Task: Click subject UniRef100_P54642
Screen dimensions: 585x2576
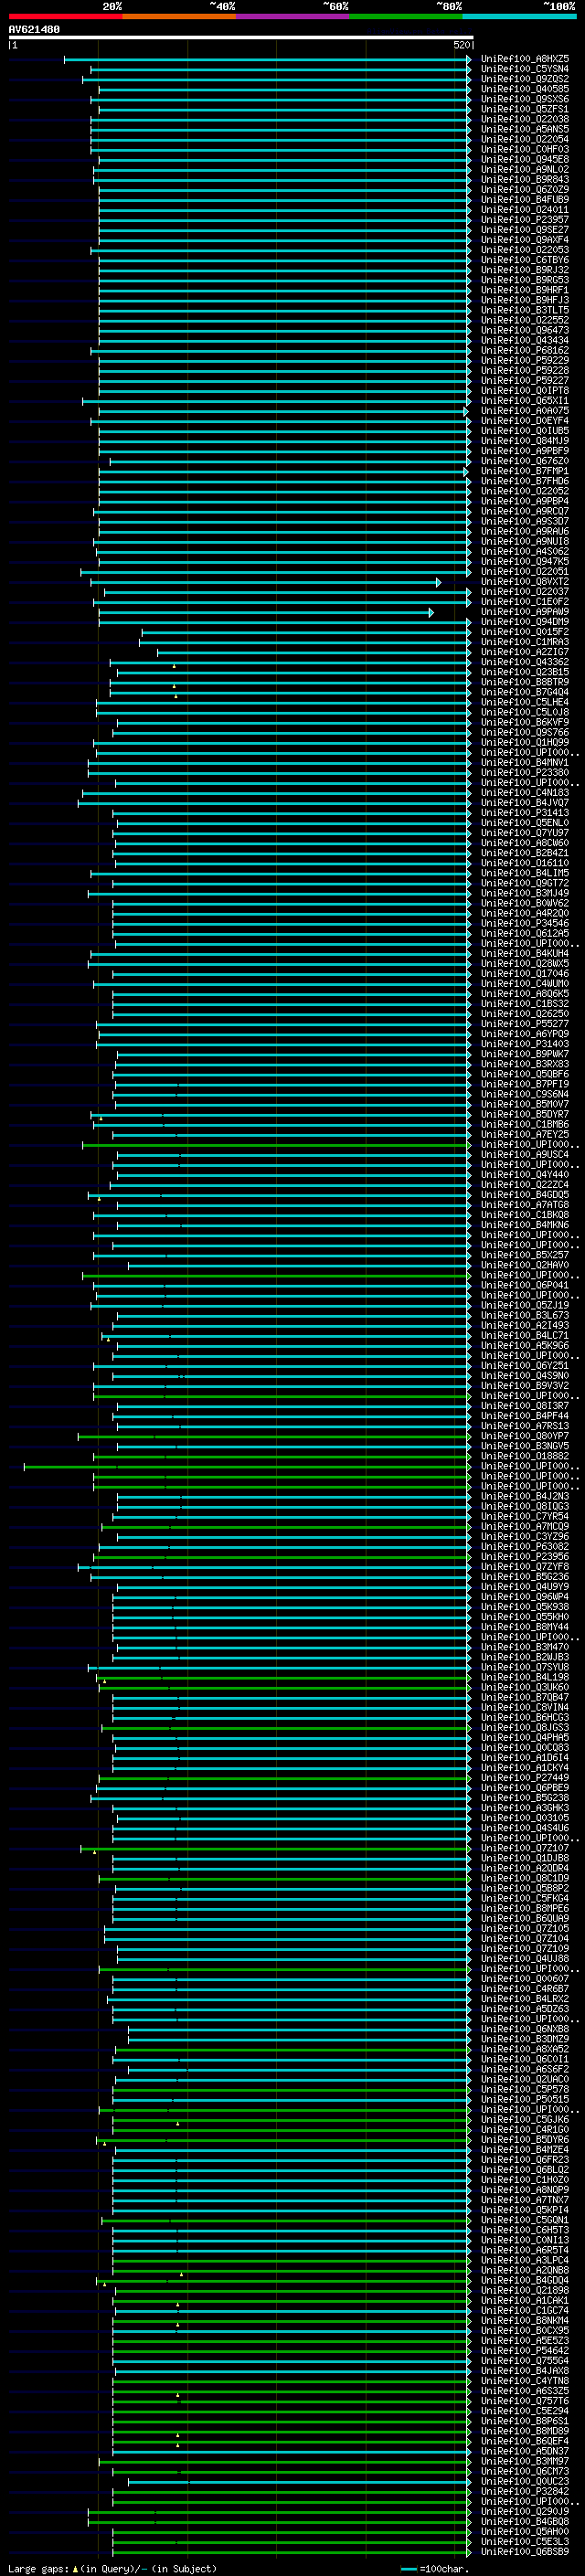Action: 525,2350
